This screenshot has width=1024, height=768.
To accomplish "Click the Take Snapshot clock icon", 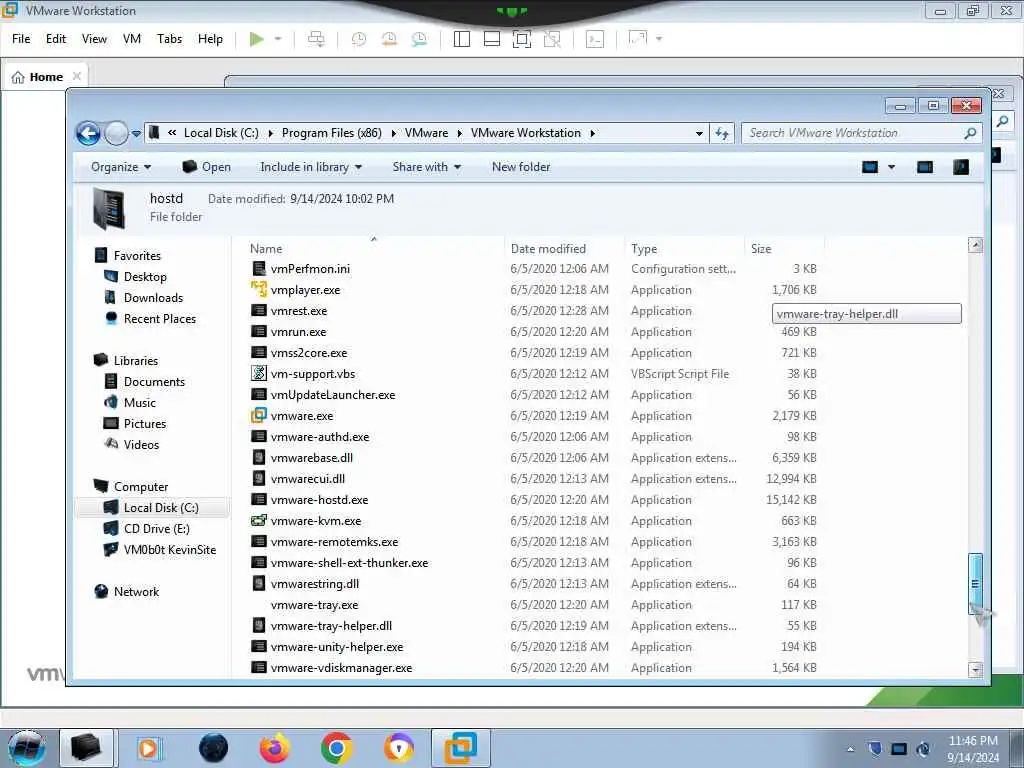I will pos(359,39).
